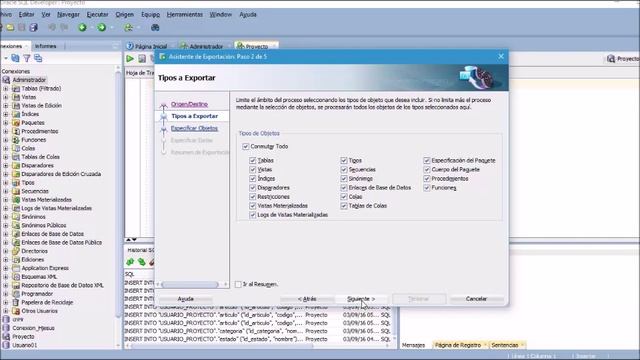Open the Navegar menu
Screen dimensions: 640x360
point(68,14)
